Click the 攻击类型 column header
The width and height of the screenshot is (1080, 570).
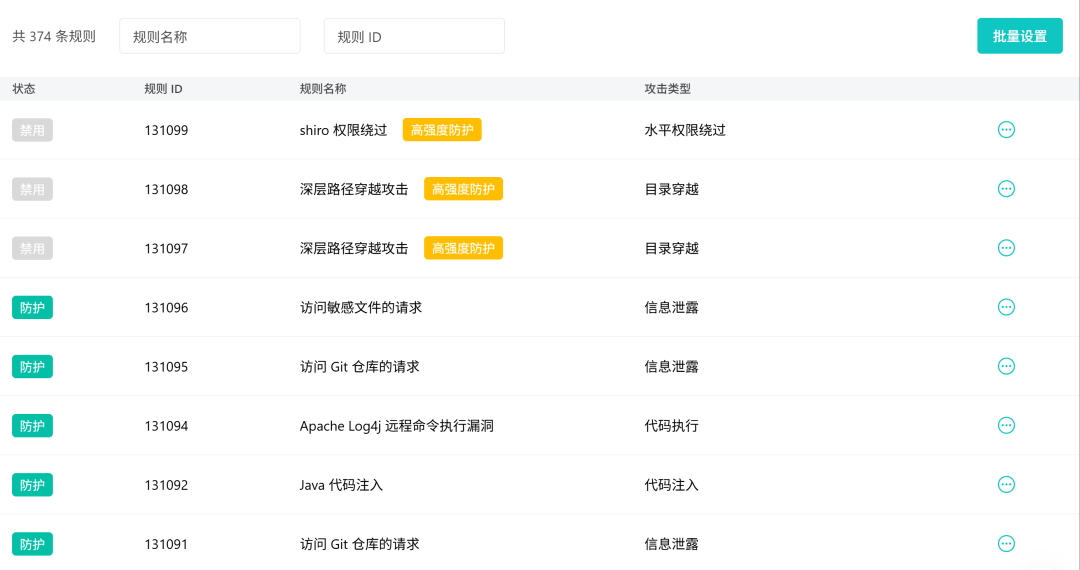(667, 89)
